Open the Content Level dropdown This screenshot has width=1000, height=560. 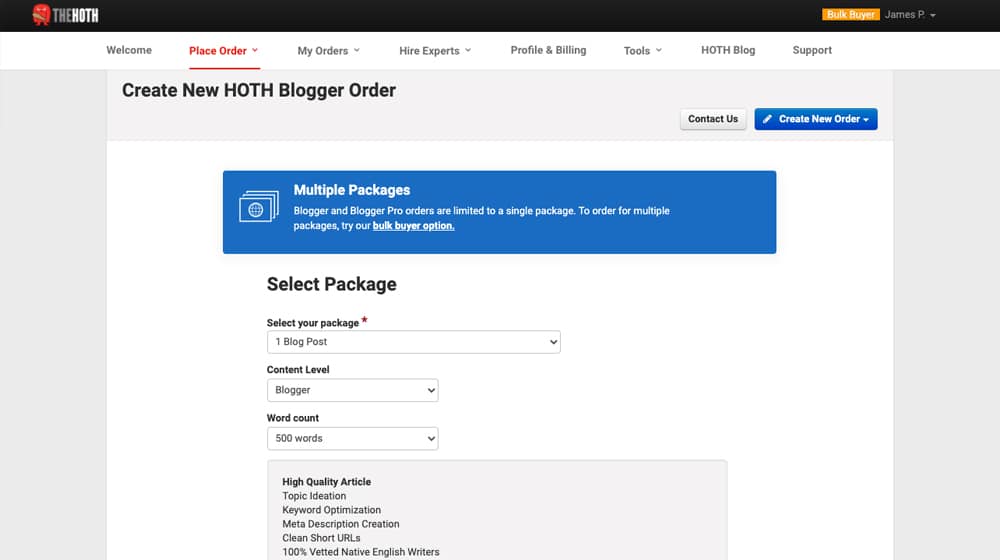coord(353,390)
